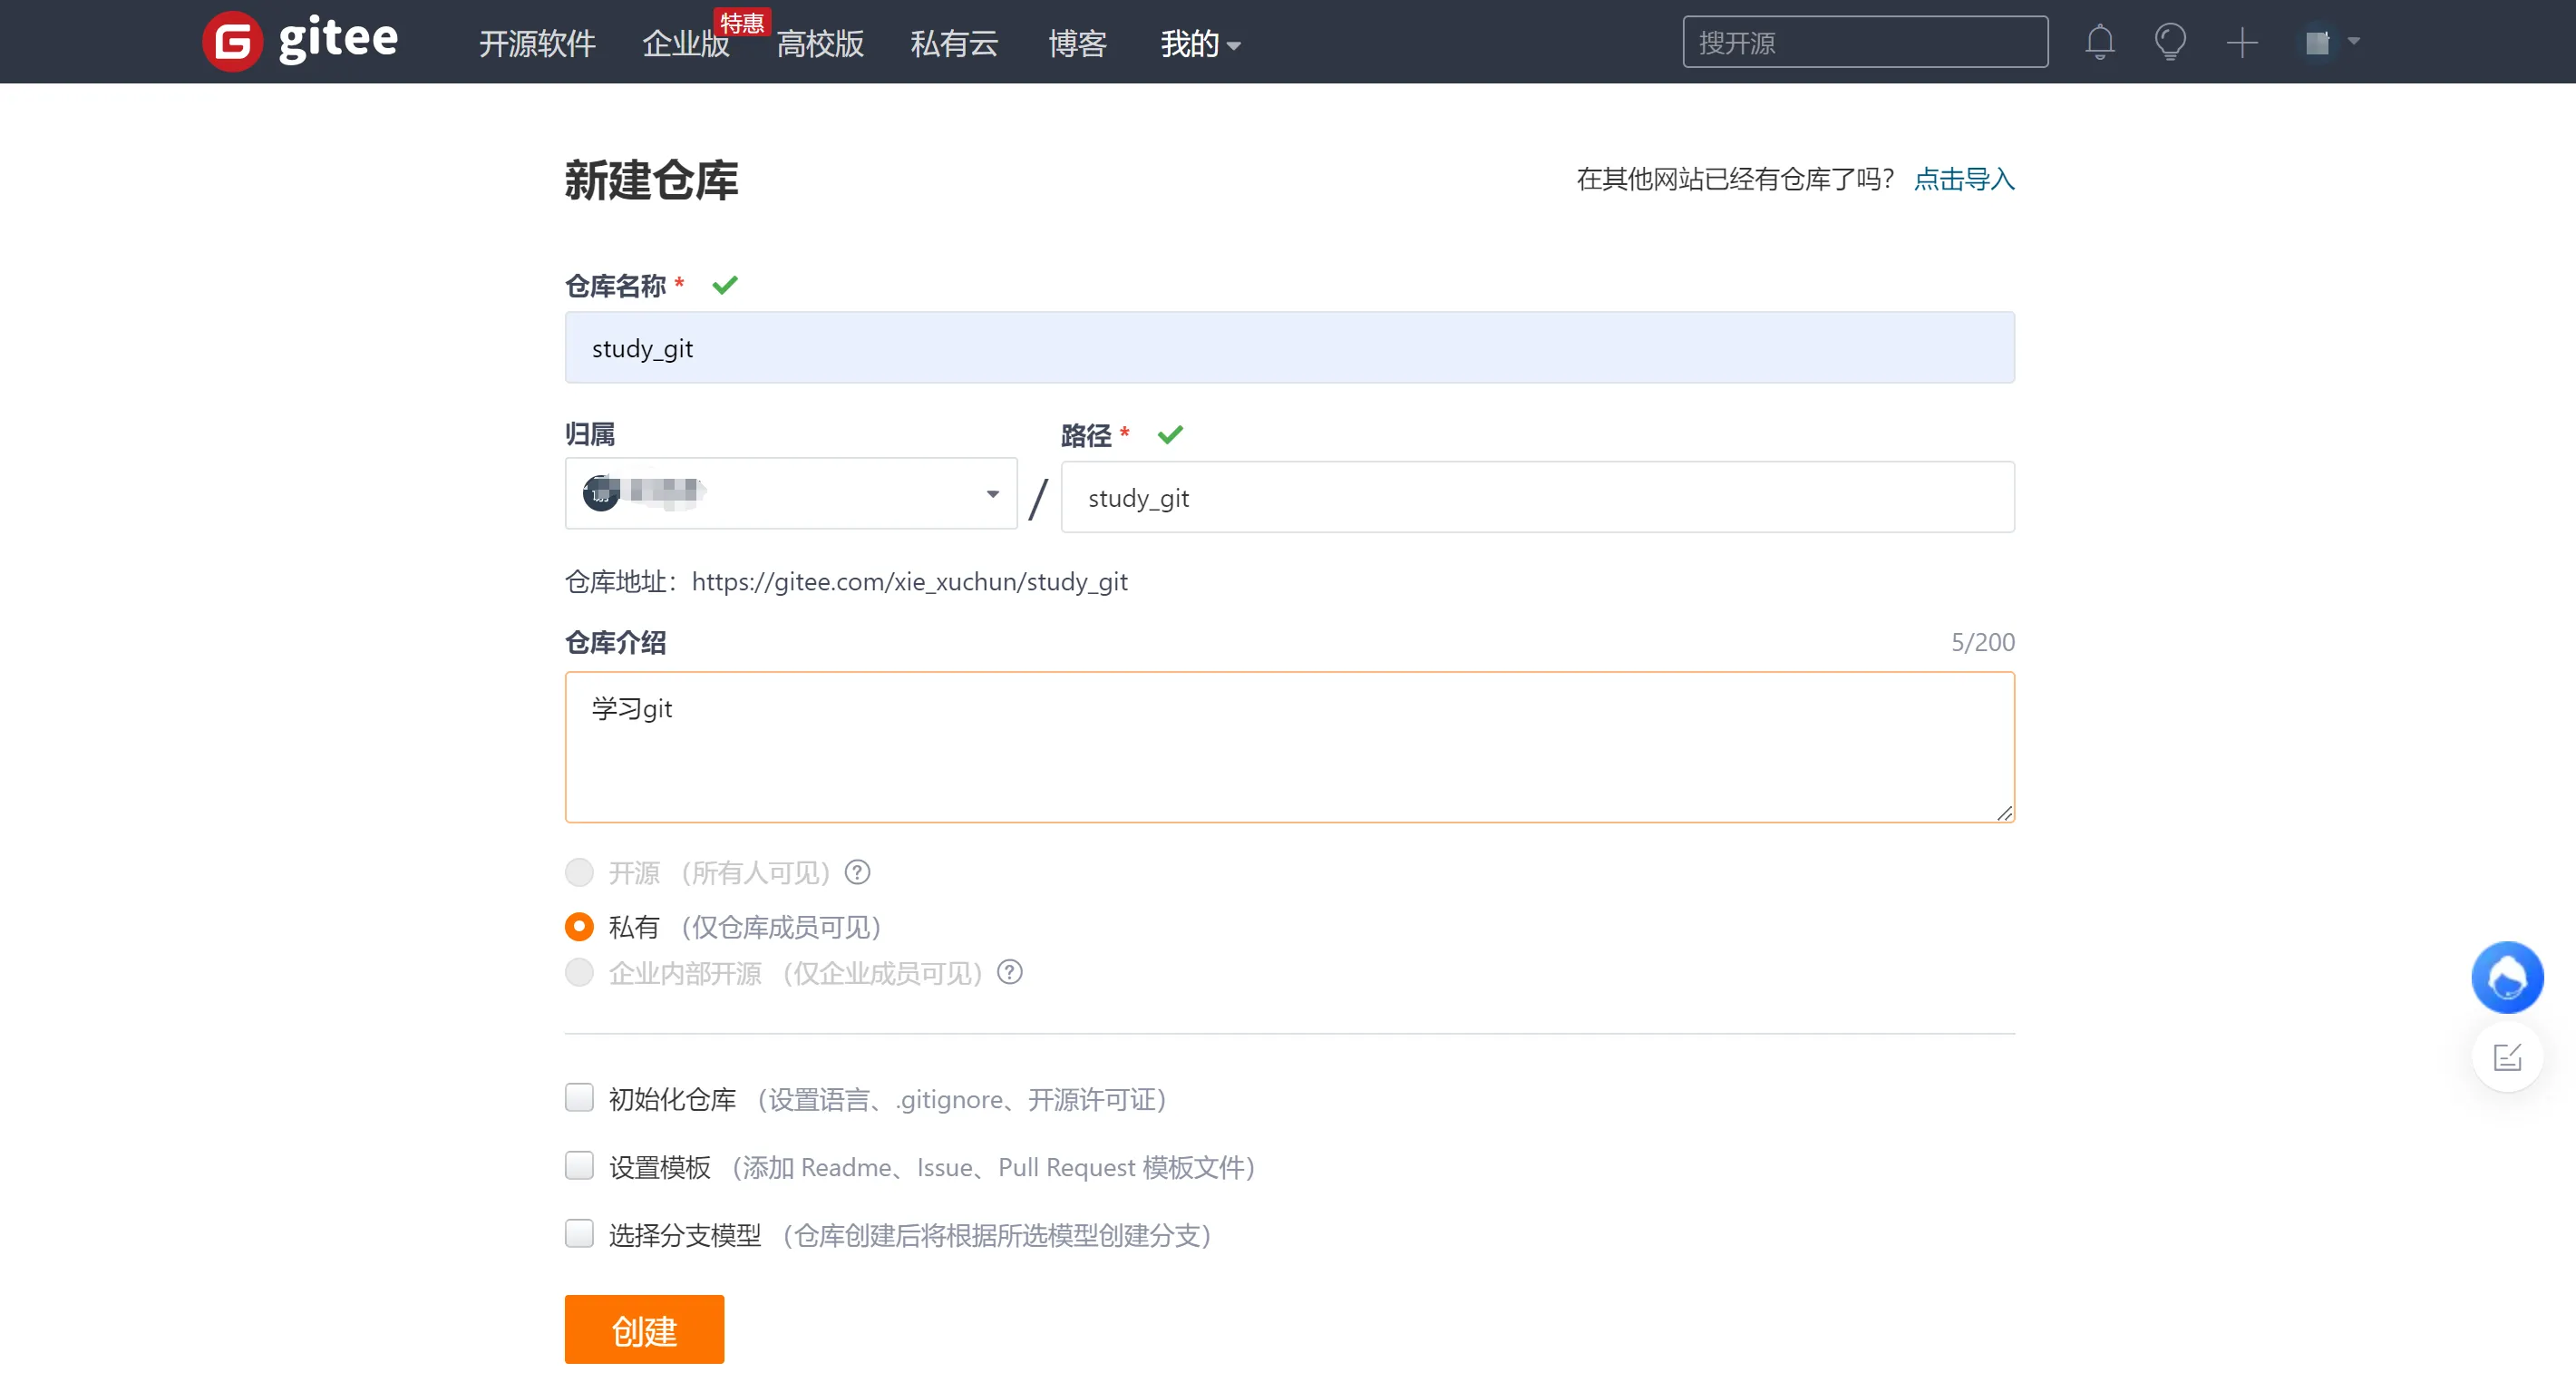This screenshot has height=1392, width=2576.
Task: Expand the avatar account dropdown arrow
Action: [x=2353, y=42]
